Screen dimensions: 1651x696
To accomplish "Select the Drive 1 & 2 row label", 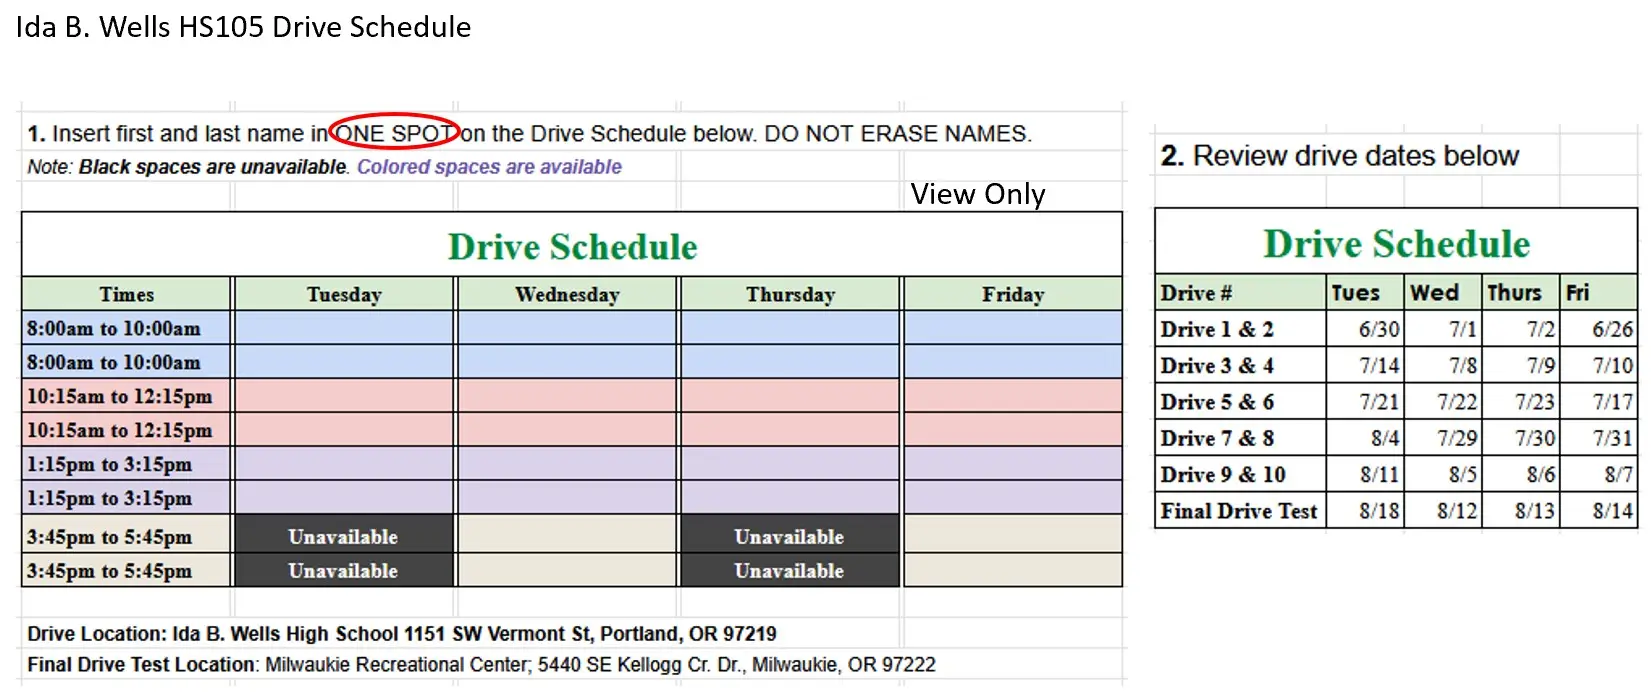I will pos(1217,329).
